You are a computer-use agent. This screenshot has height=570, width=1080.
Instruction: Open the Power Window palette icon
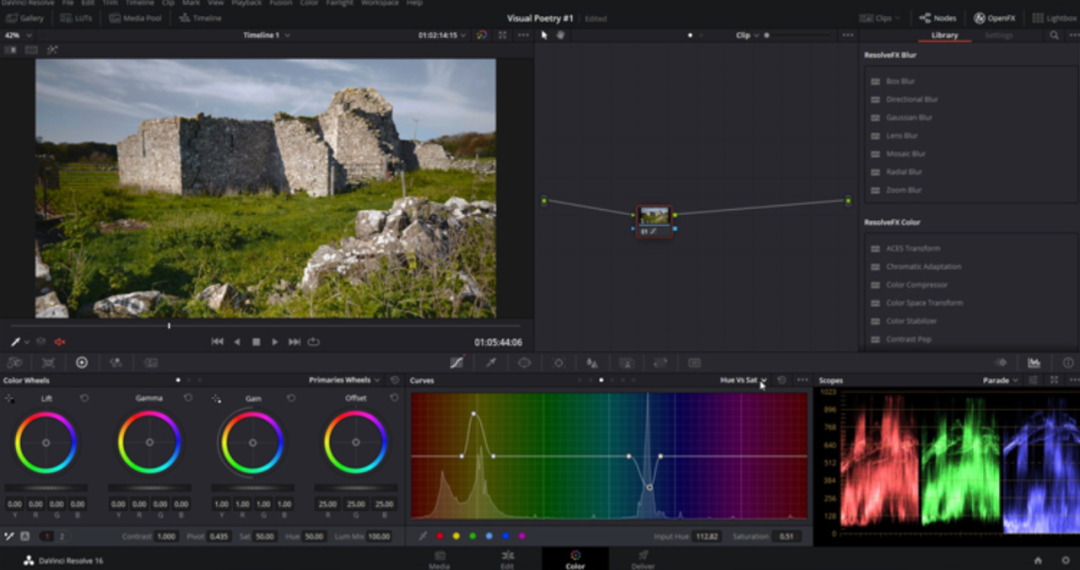point(524,363)
